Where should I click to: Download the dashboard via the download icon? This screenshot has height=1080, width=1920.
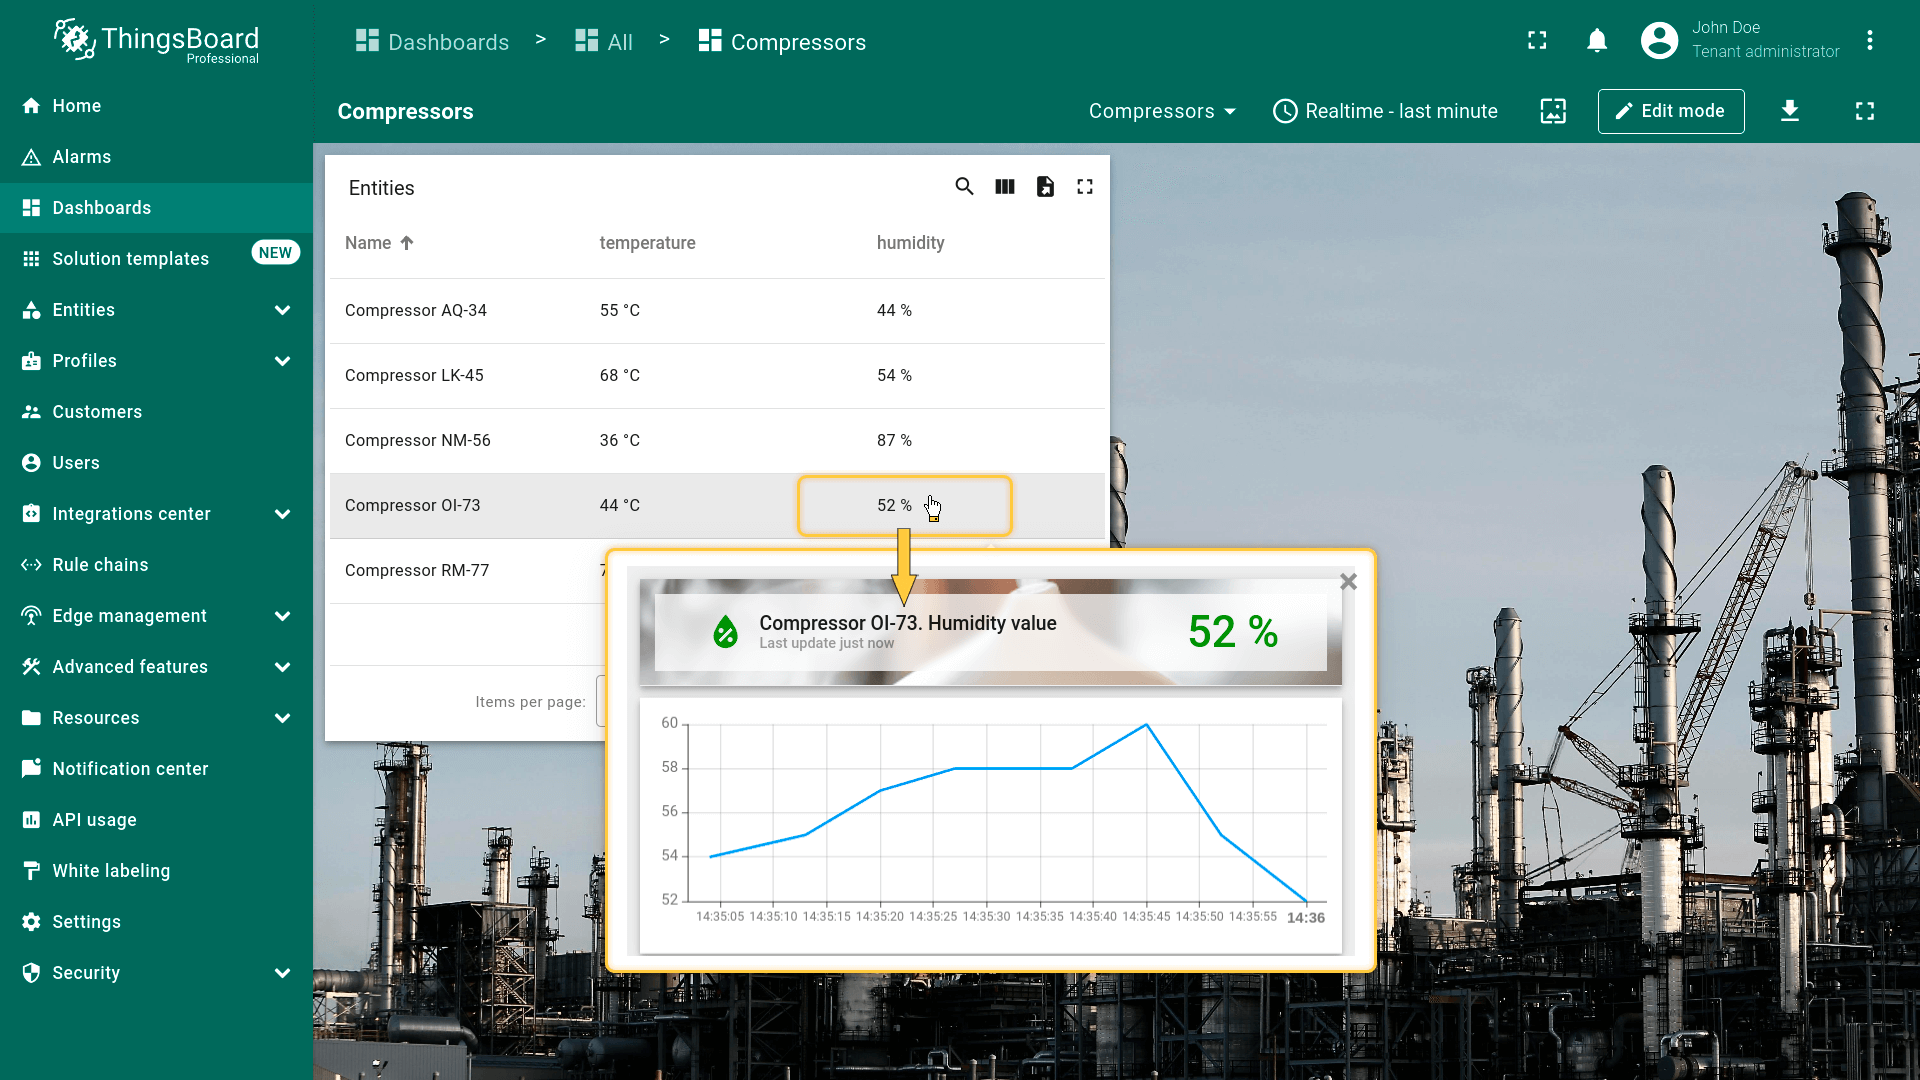coord(1790,111)
